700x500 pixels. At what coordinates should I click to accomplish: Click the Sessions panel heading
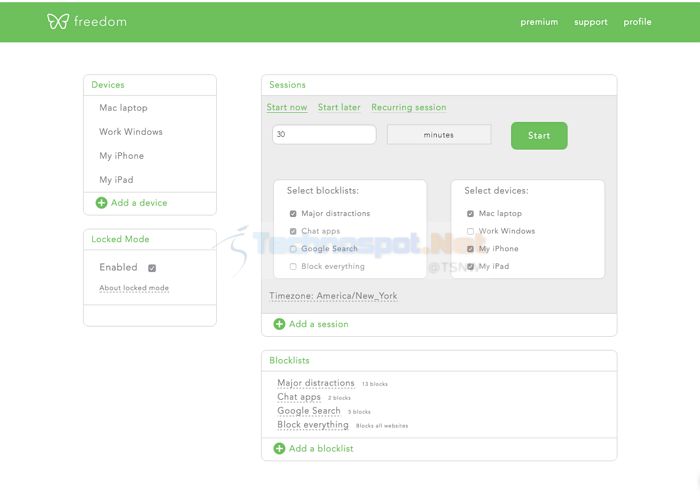click(x=288, y=85)
